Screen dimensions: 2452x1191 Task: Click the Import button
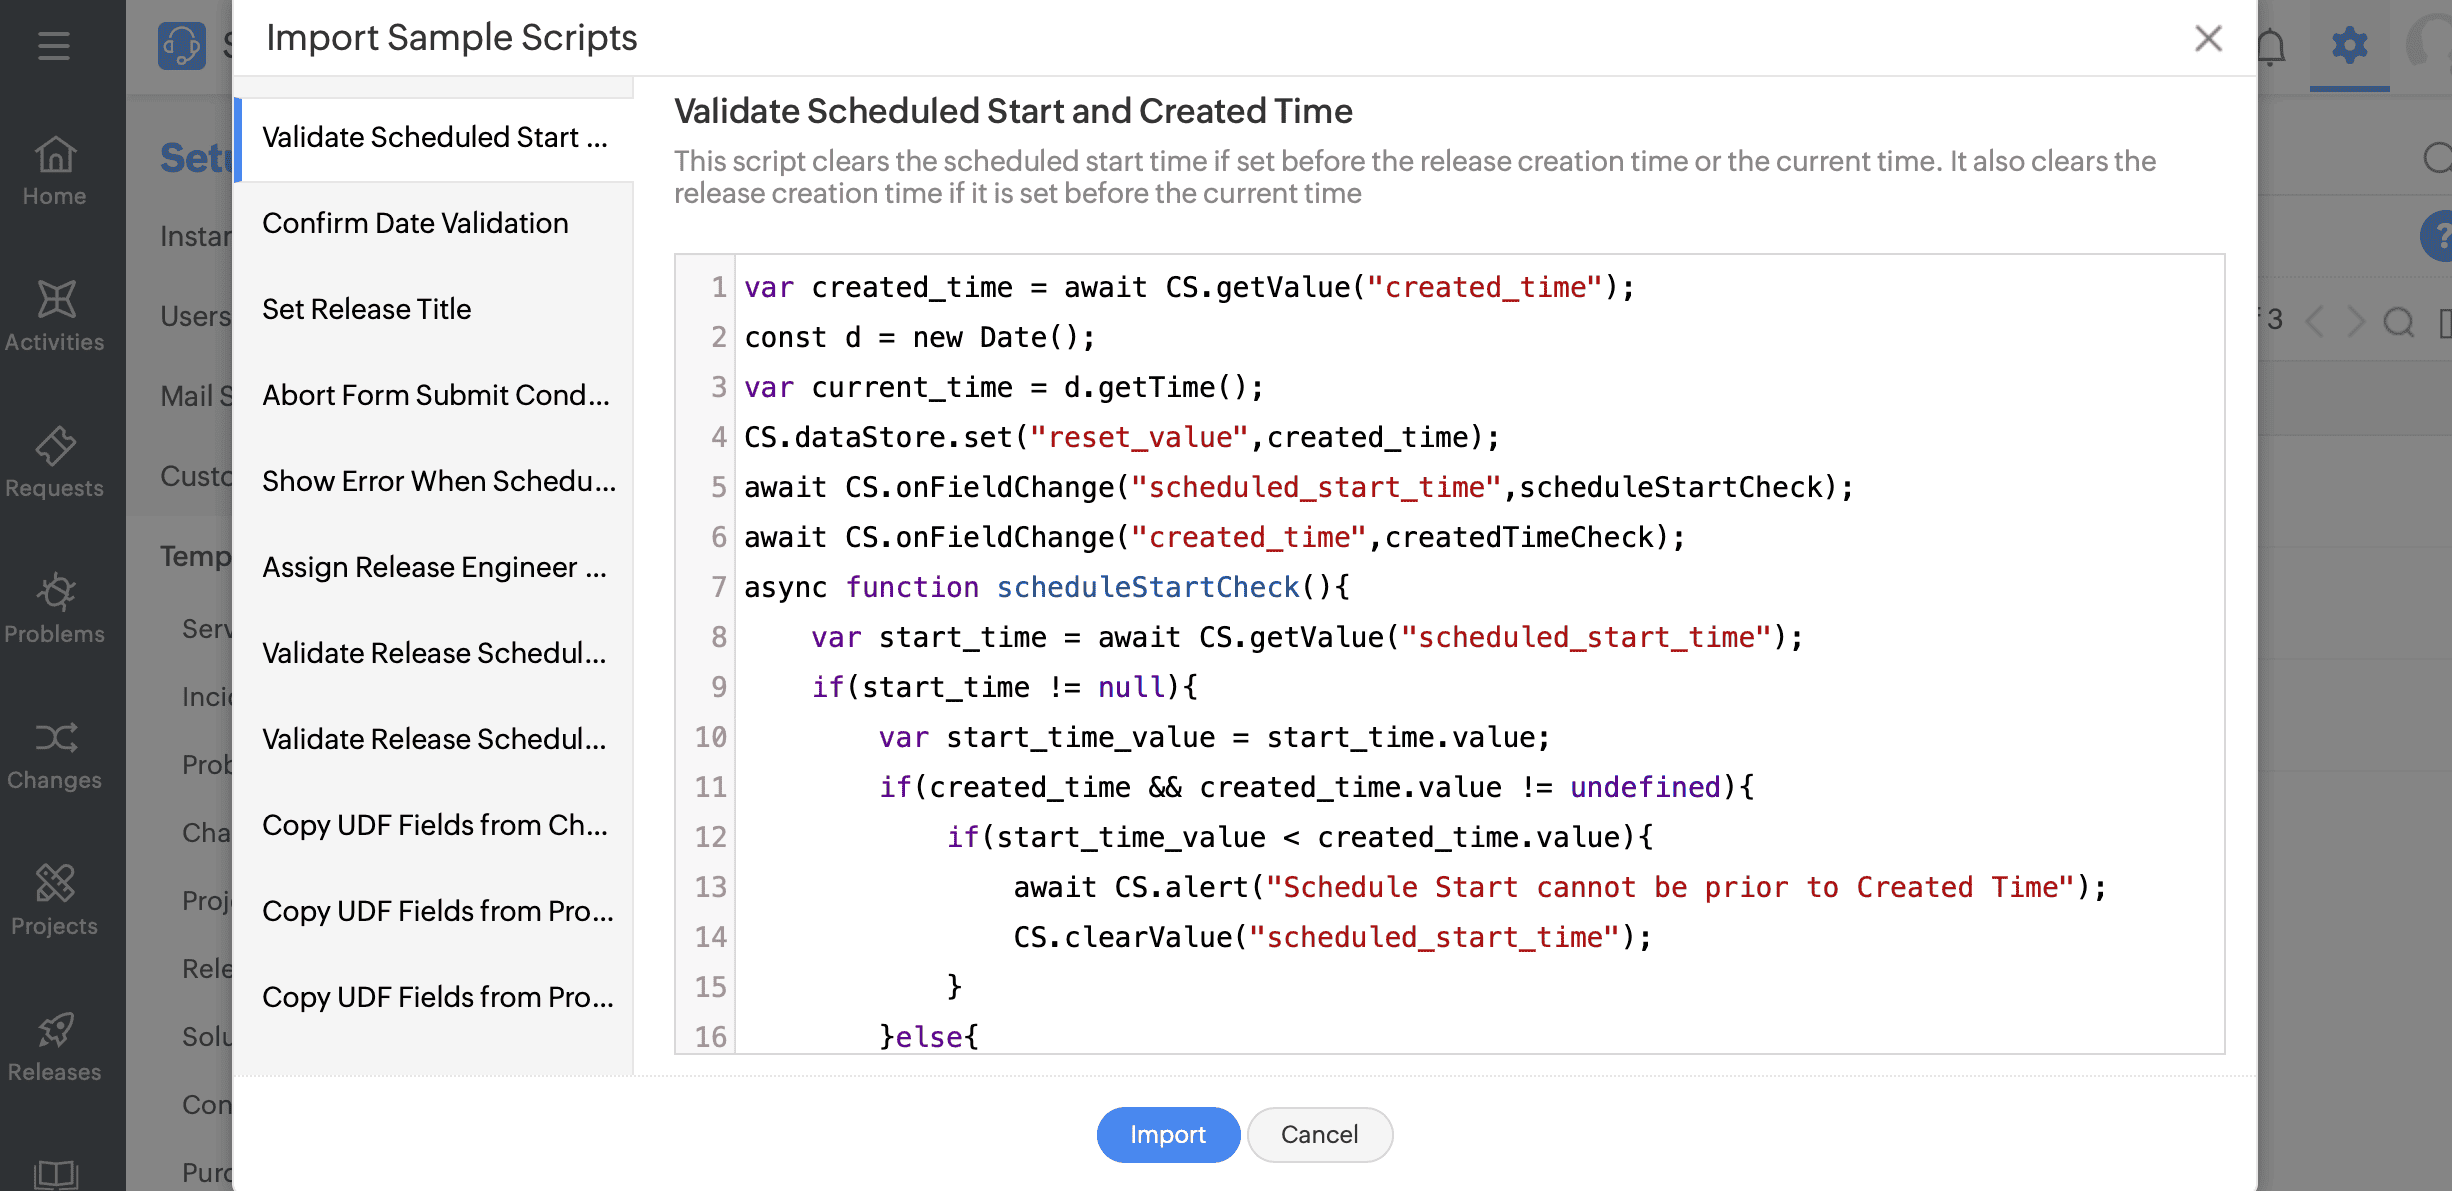1168,1135
